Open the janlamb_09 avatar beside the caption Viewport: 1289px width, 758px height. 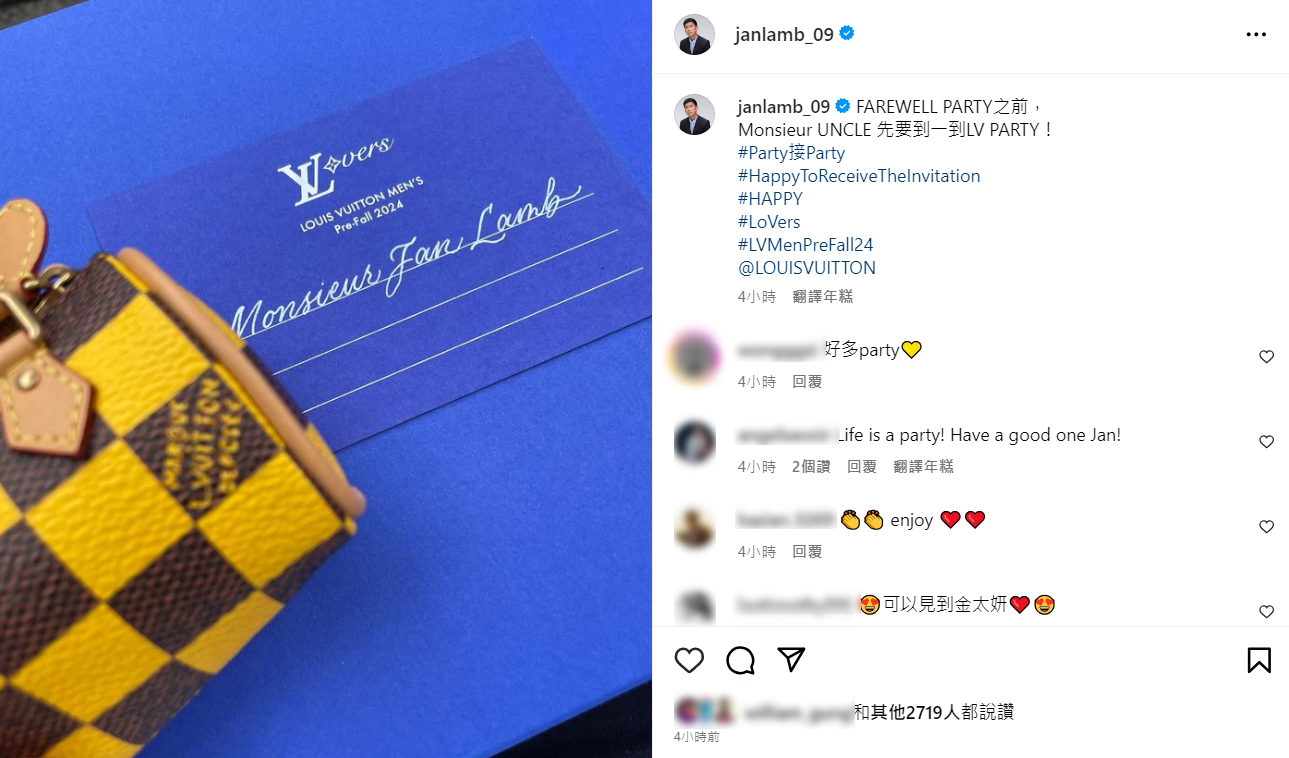pos(694,114)
